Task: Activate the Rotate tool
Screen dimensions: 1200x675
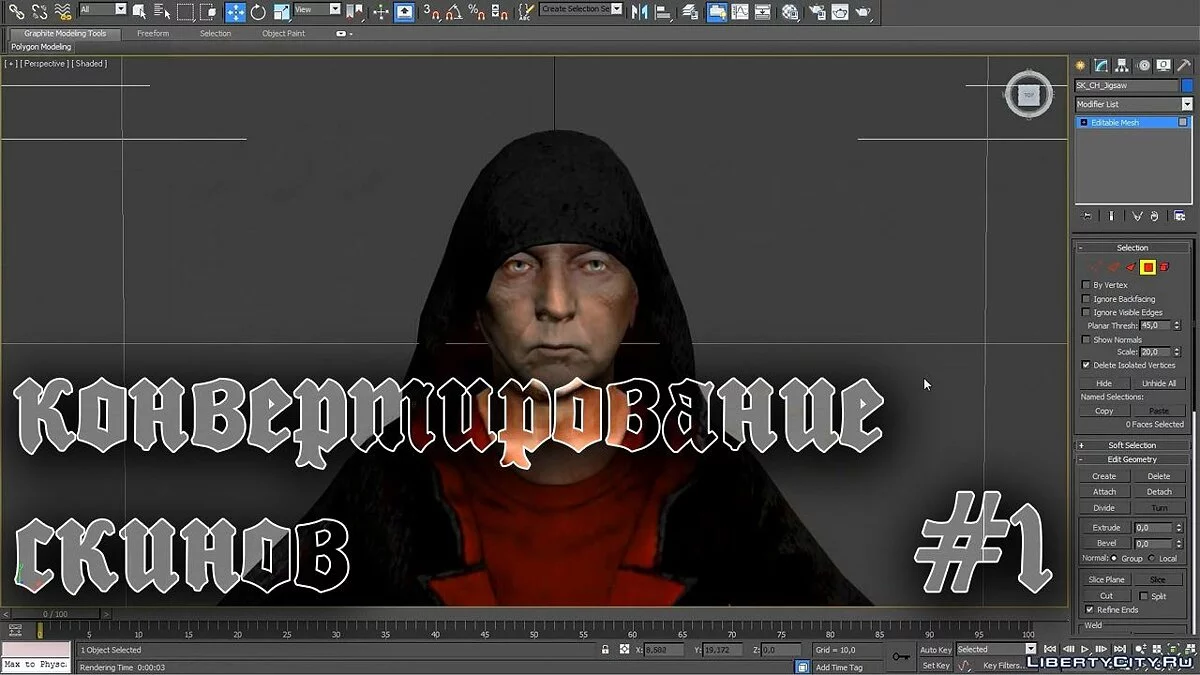Action: [x=258, y=12]
